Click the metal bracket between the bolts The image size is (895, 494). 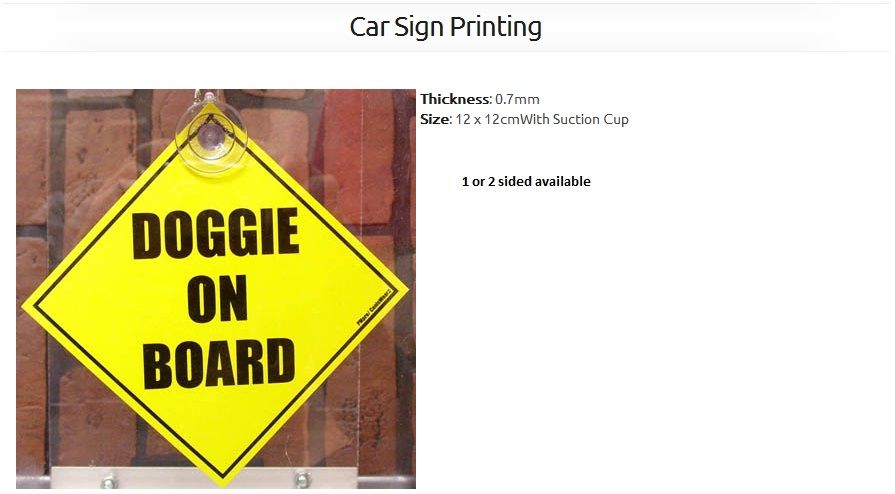[x=204, y=477]
